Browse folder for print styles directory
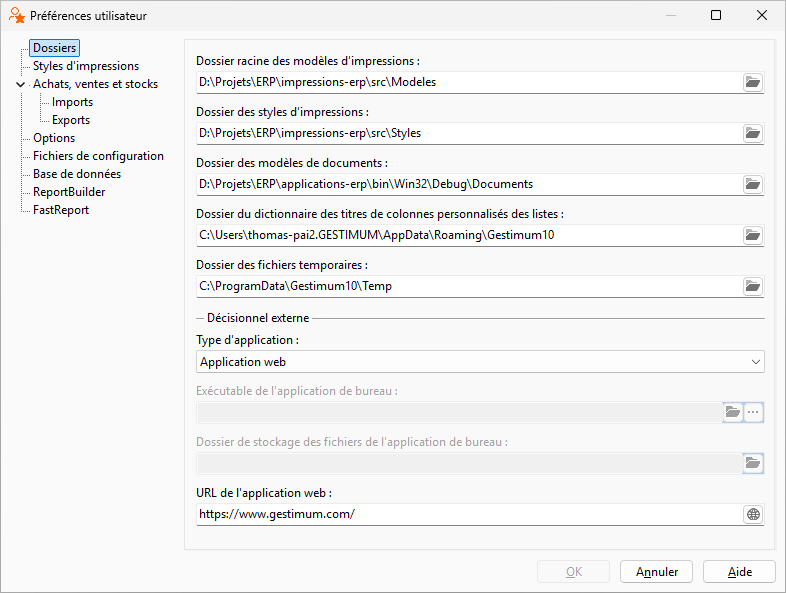The image size is (786, 593). point(752,133)
